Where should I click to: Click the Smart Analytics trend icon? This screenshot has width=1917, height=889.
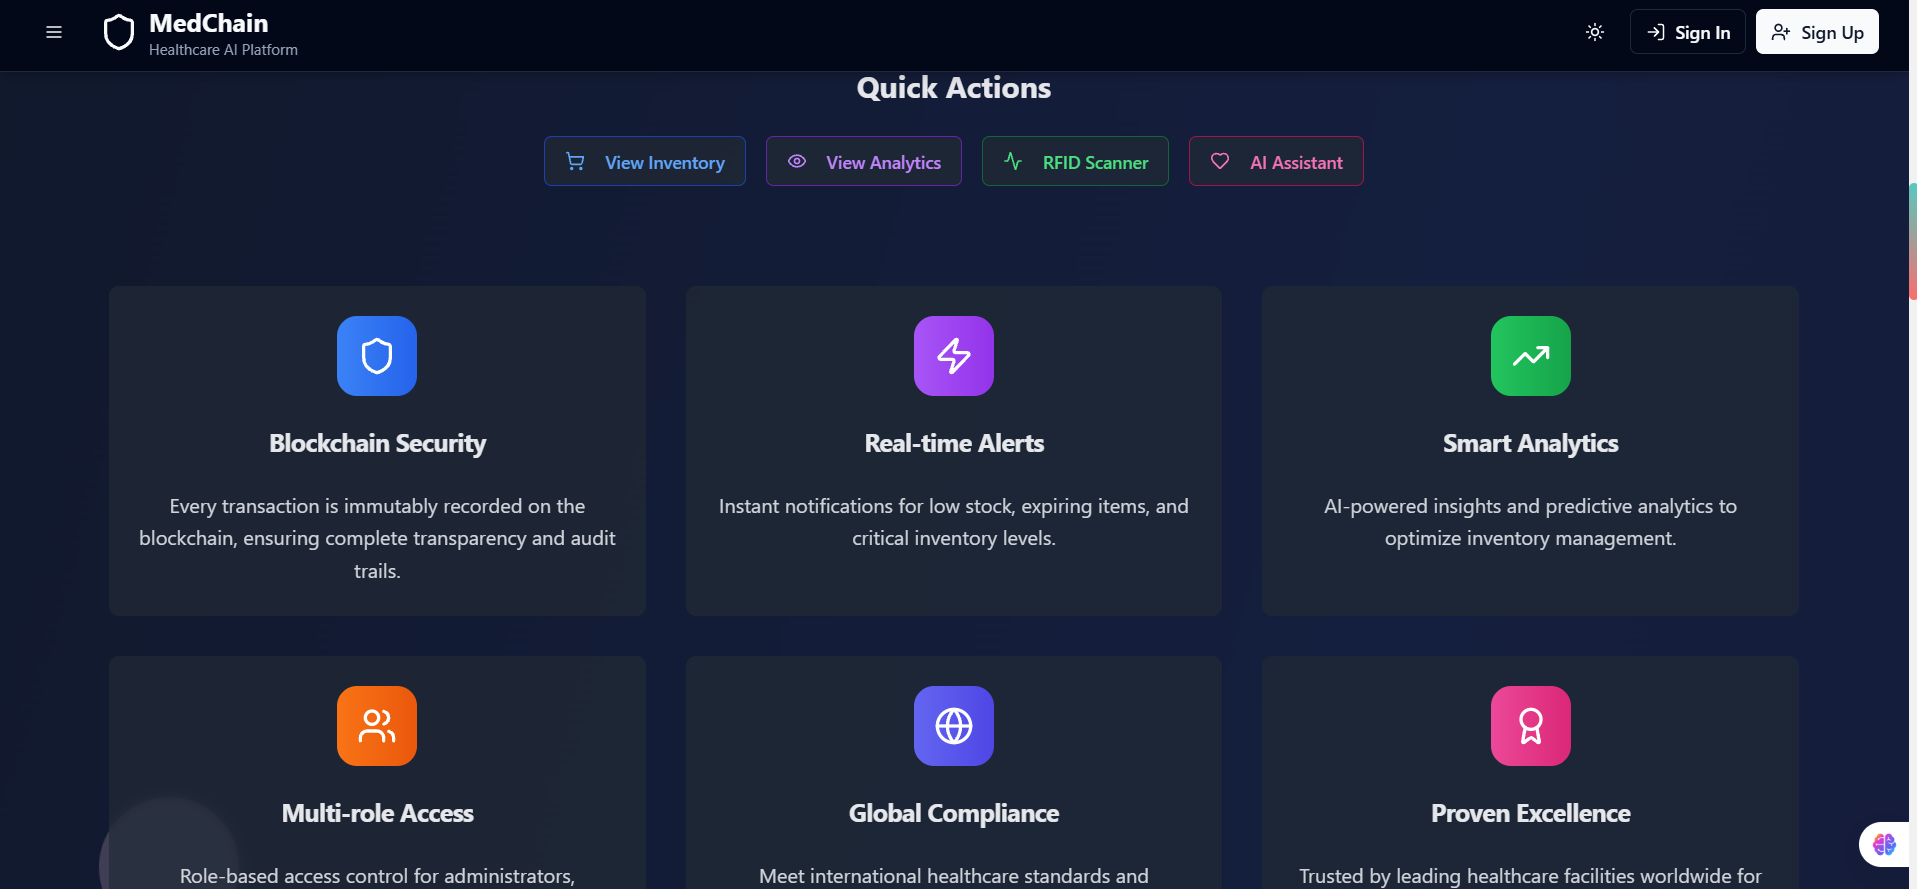[1531, 356]
